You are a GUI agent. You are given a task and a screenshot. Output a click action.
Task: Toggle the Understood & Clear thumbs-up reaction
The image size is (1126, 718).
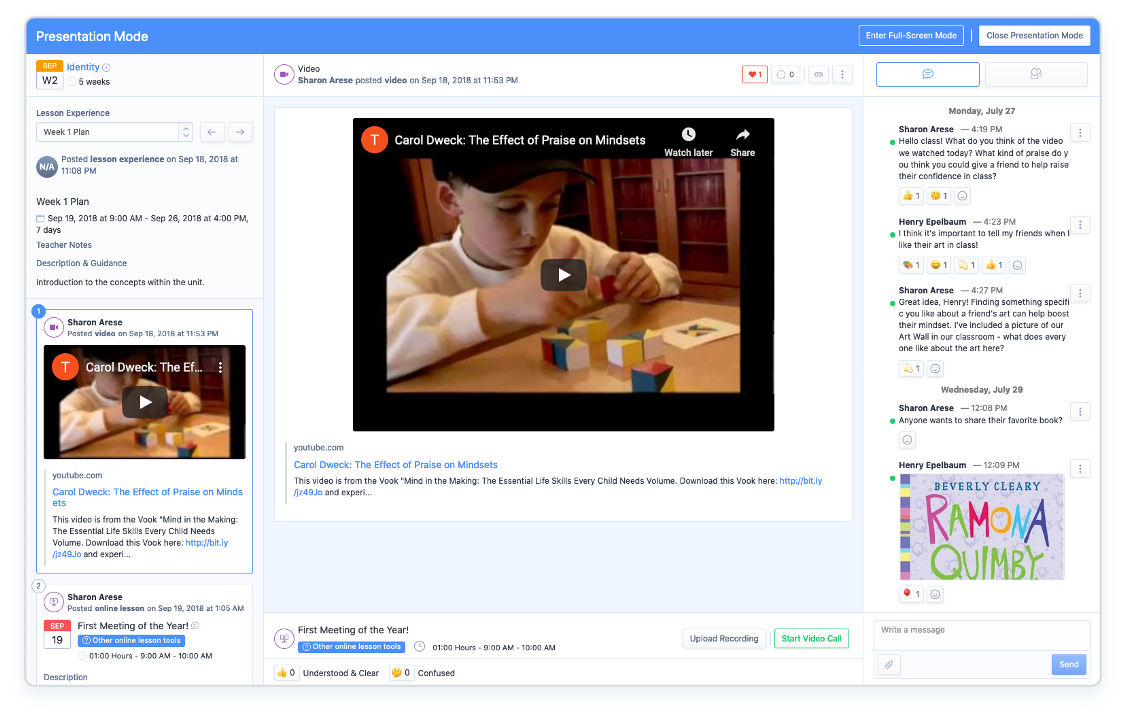click(288, 673)
